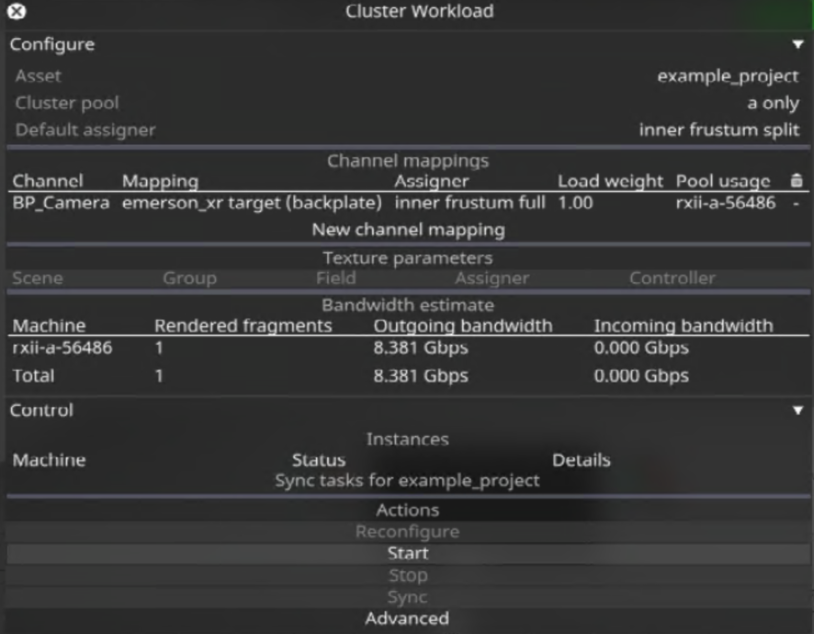Change the Cluster pool value 'a only'
Screen dimensions: 814x634
(773, 103)
